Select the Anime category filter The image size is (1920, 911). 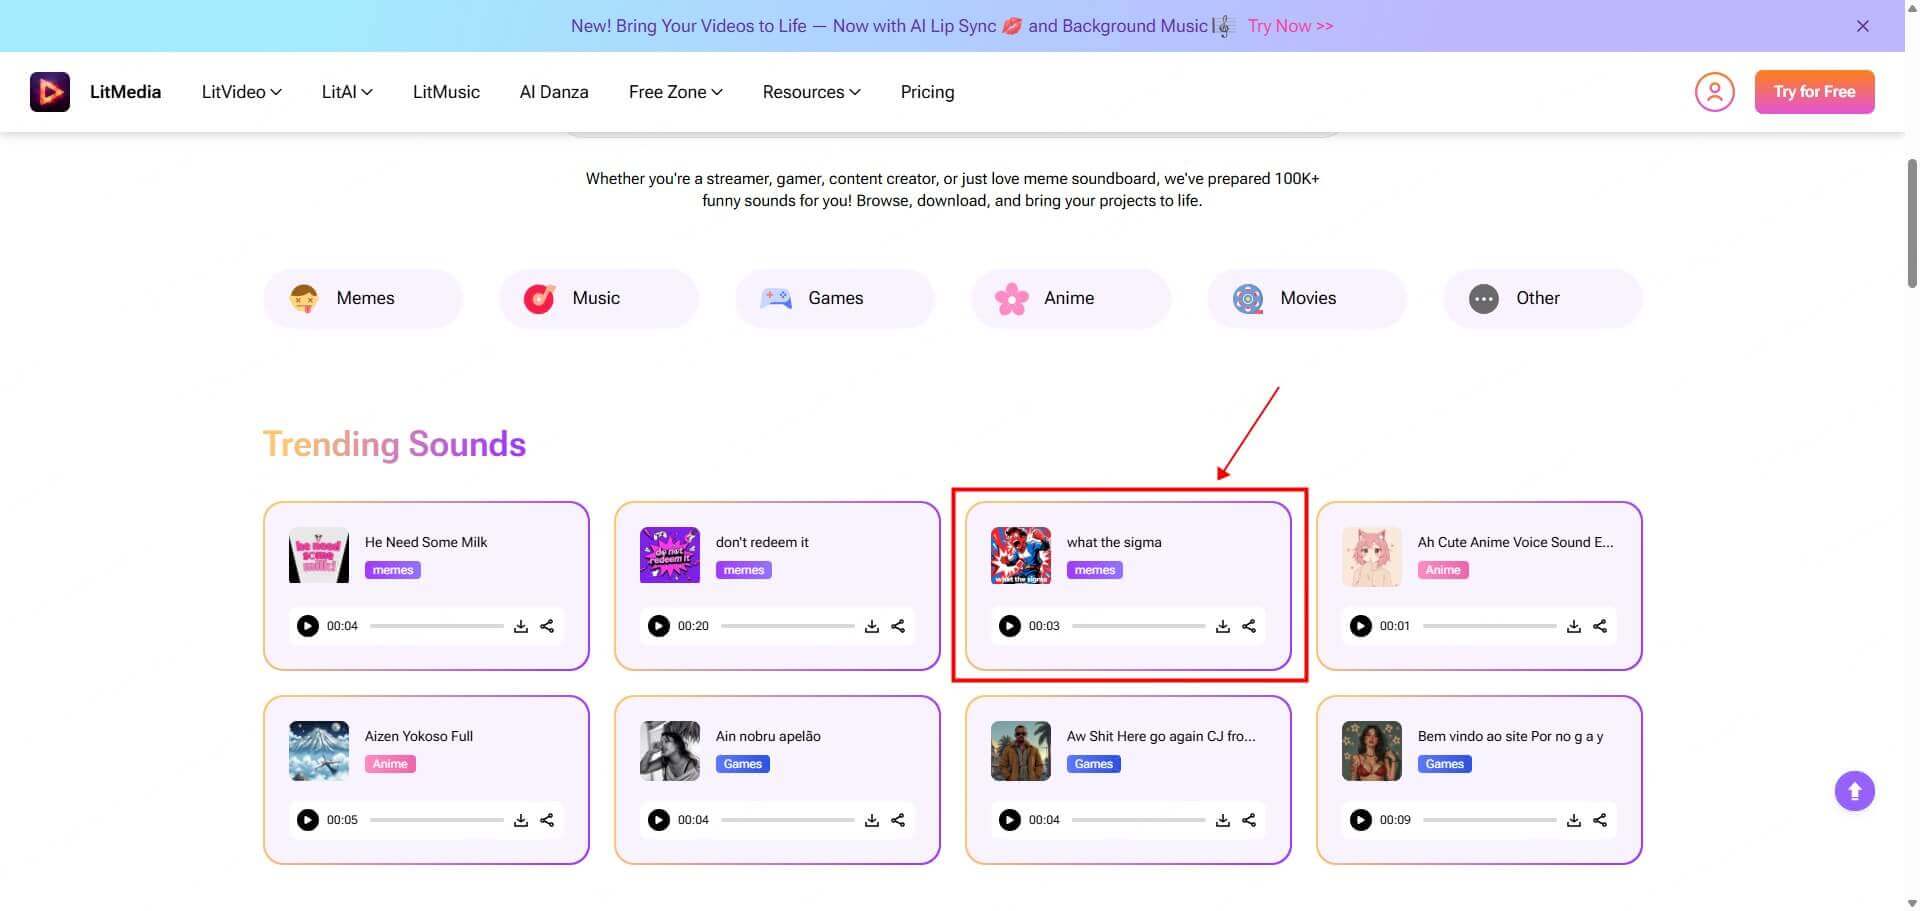coord(1069,298)
